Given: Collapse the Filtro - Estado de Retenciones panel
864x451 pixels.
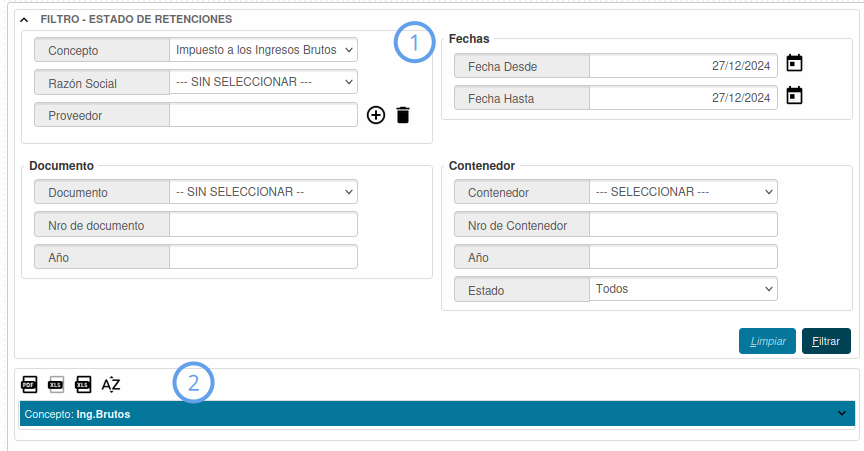Looking at the screenshot, I should click(x=24, y=19).
